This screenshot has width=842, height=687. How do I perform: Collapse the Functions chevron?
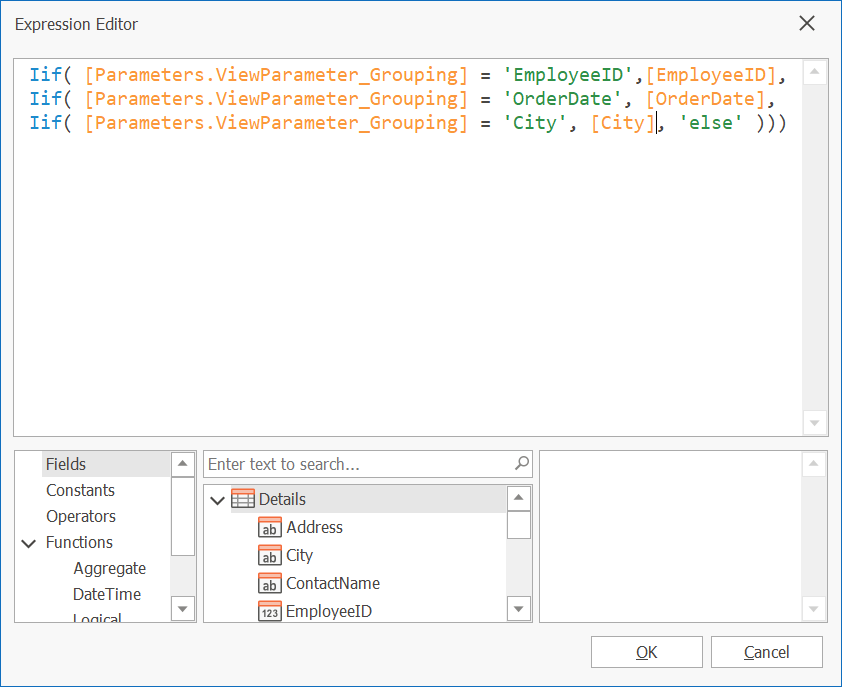click(28, 543)
